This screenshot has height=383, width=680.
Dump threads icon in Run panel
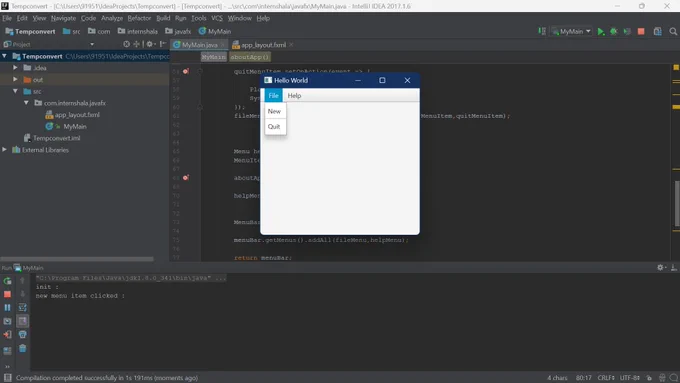click(7, 321)
